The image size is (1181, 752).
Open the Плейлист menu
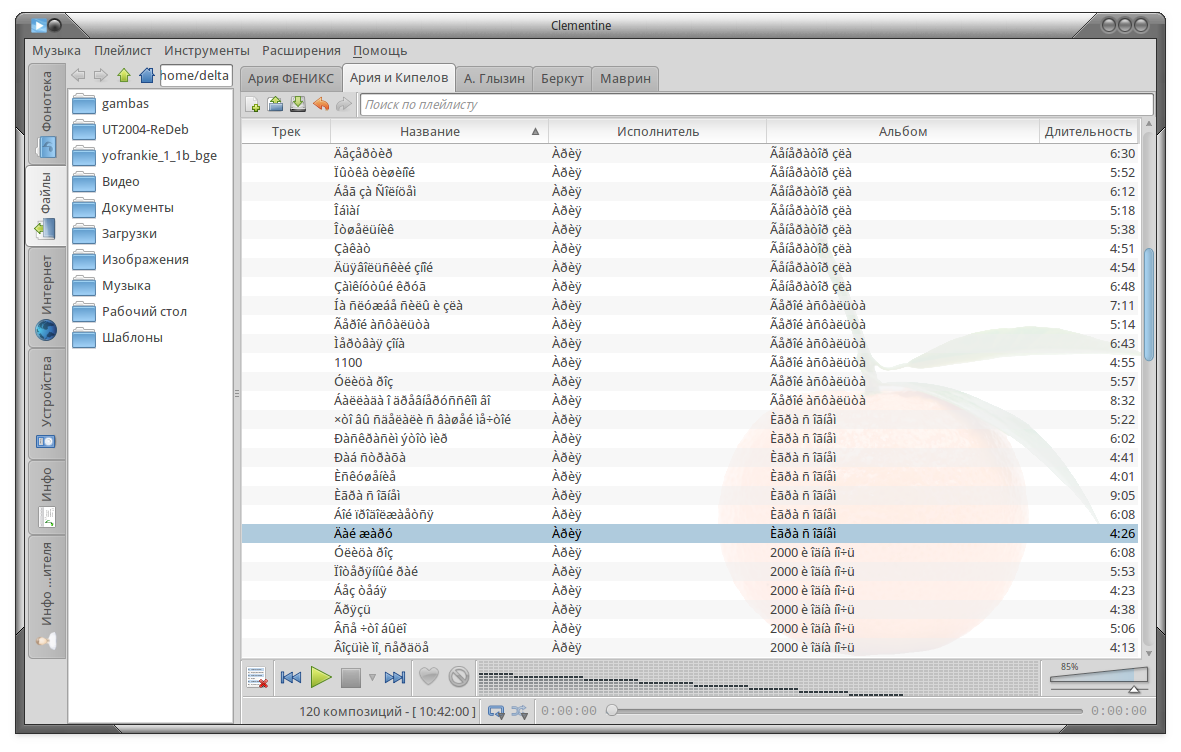click(123, 50)
